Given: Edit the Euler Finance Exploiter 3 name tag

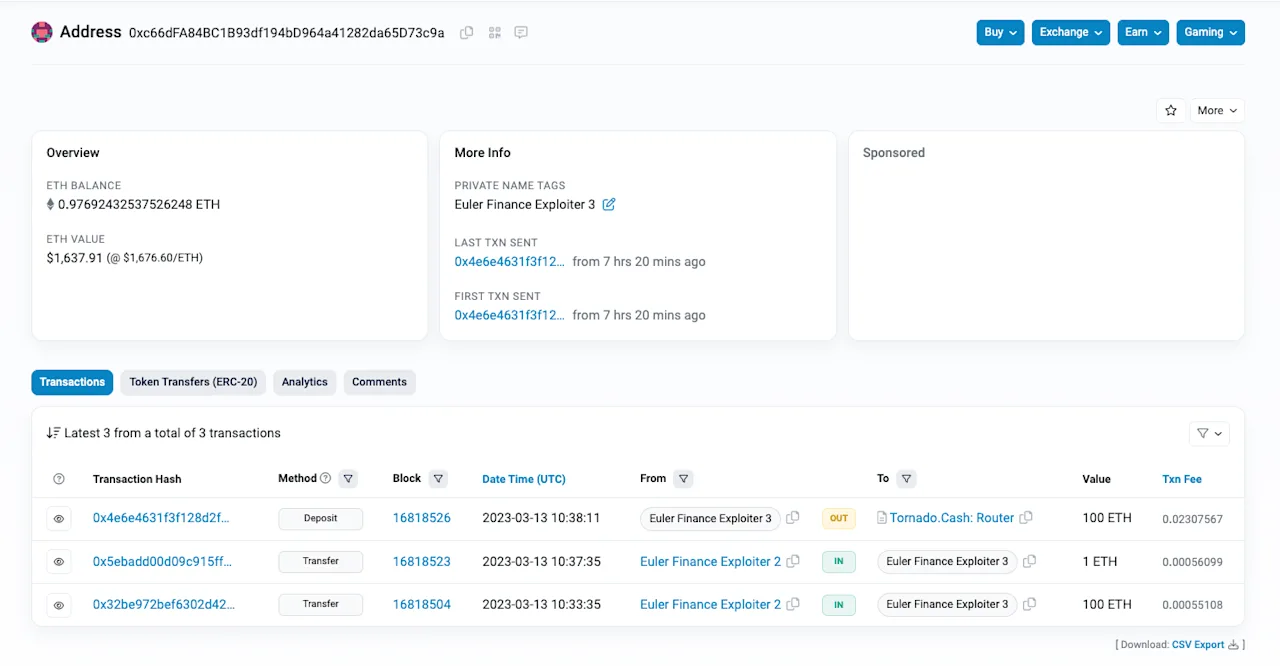Looking at the screenshot, I should 609,204.
